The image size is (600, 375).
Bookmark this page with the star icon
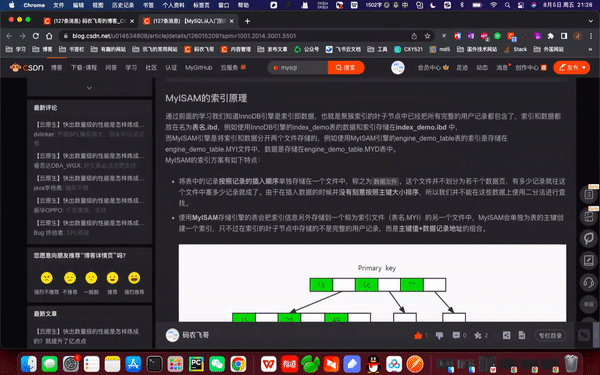pyautogui.click(x=427, y=36)
